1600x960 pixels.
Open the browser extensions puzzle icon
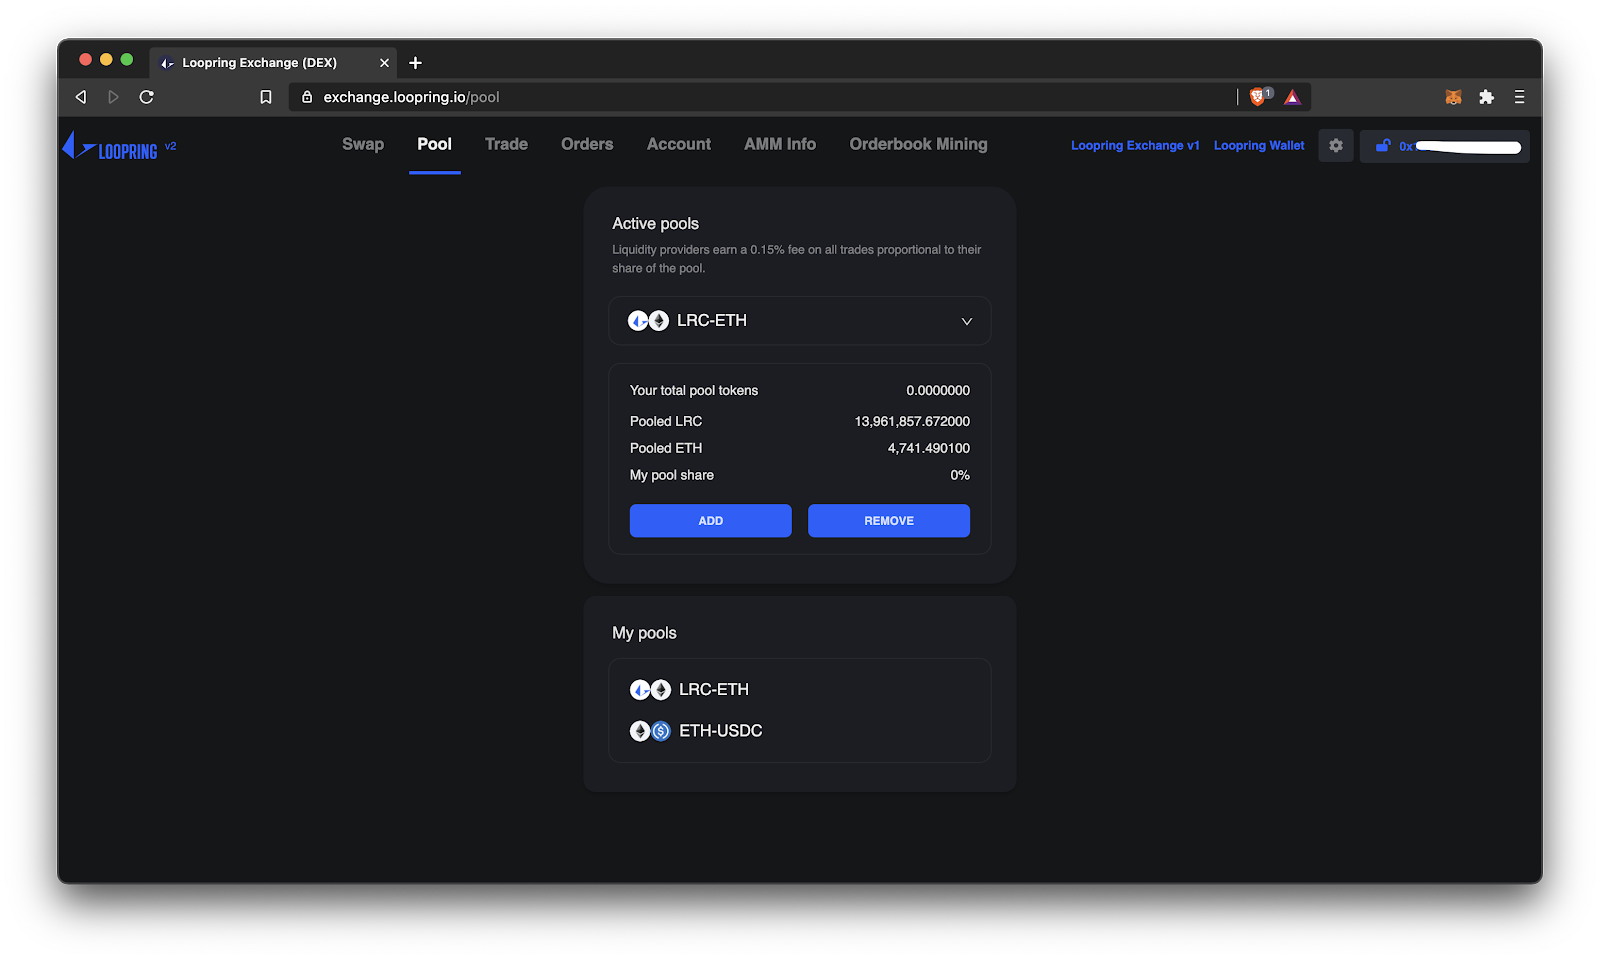1486,97
